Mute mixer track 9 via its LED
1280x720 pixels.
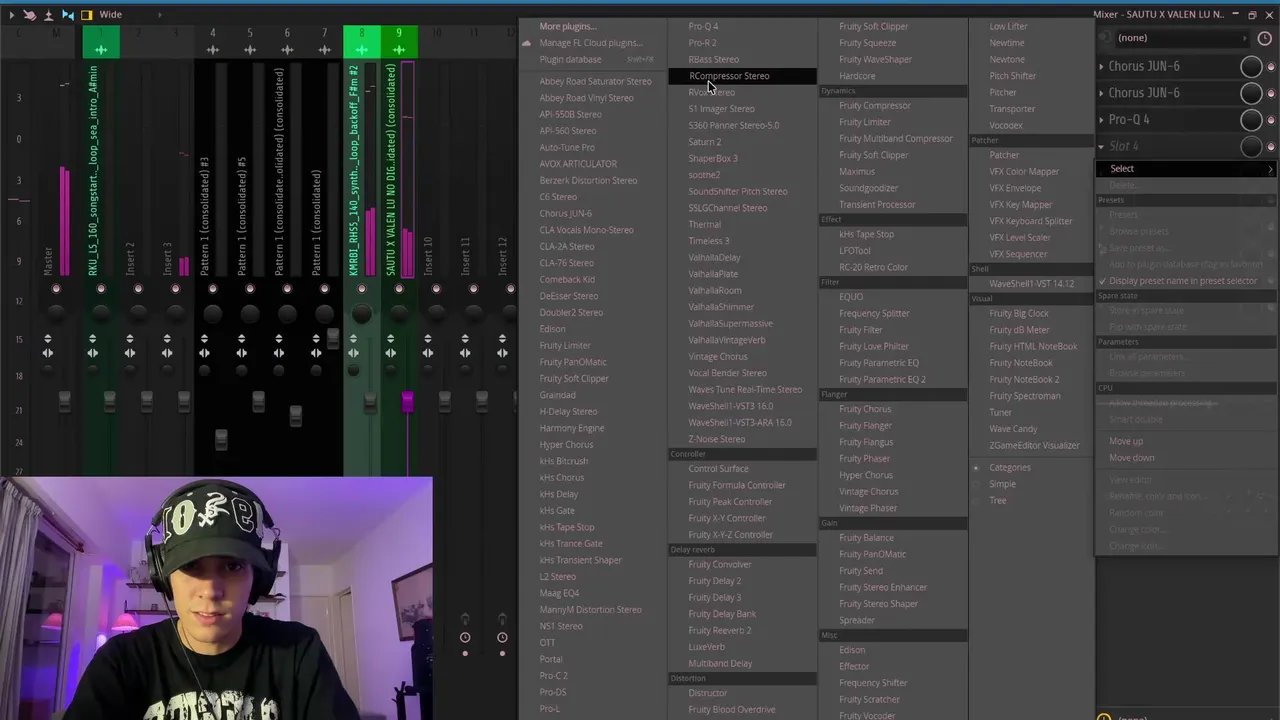pyautogui.click(x=399, y=289)
